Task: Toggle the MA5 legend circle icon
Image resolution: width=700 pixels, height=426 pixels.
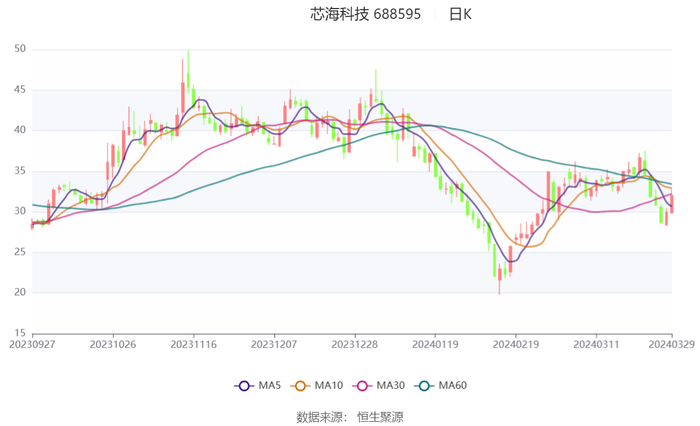Action: 244,386
